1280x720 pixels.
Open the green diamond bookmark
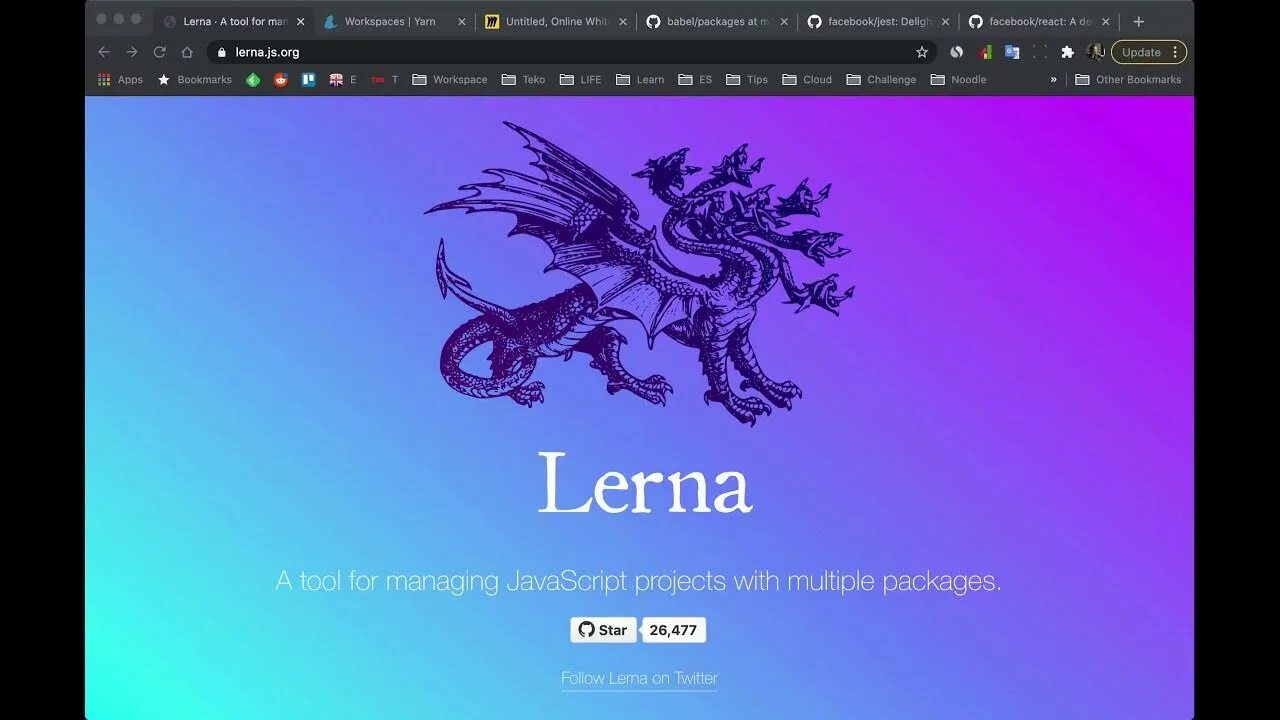pos(253,79)
